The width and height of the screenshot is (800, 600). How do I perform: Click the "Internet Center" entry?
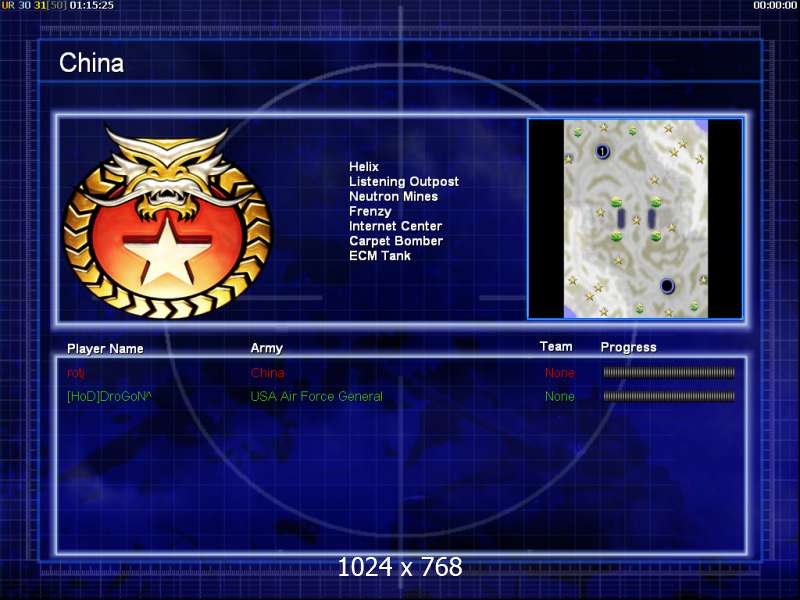(395, 226)
